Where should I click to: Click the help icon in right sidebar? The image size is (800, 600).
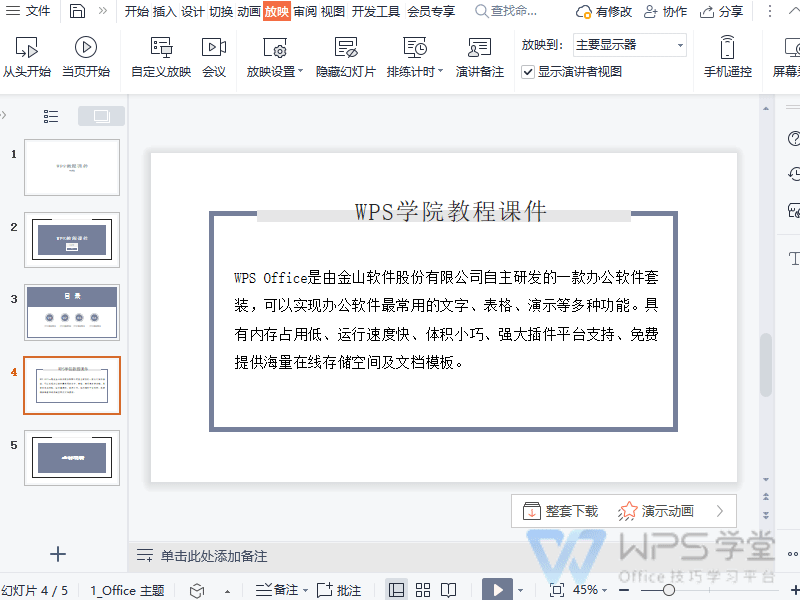pos(793,139)
